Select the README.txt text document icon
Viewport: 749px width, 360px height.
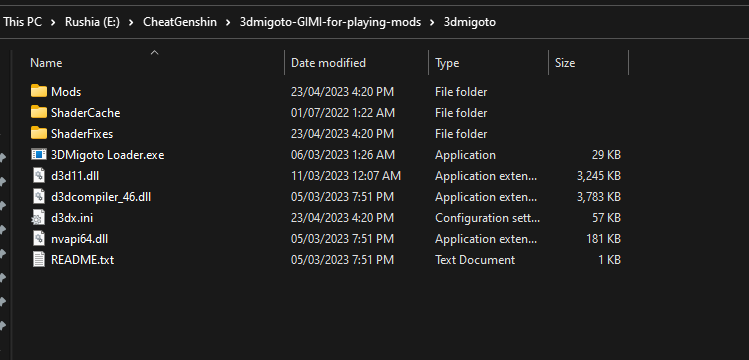(x=39, y=259)
